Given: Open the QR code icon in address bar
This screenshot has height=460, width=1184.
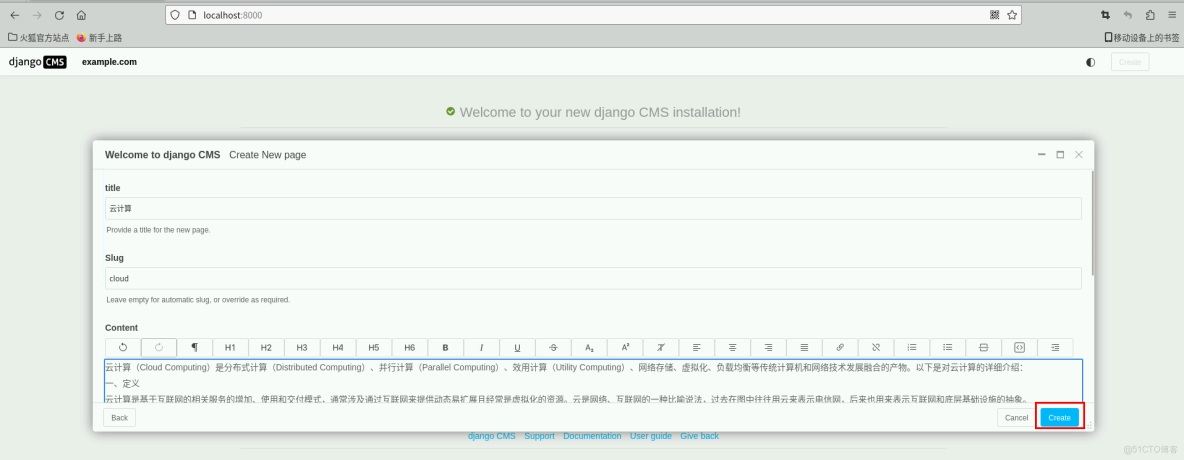Looking at the screenshot, I should tap(994, 15).
